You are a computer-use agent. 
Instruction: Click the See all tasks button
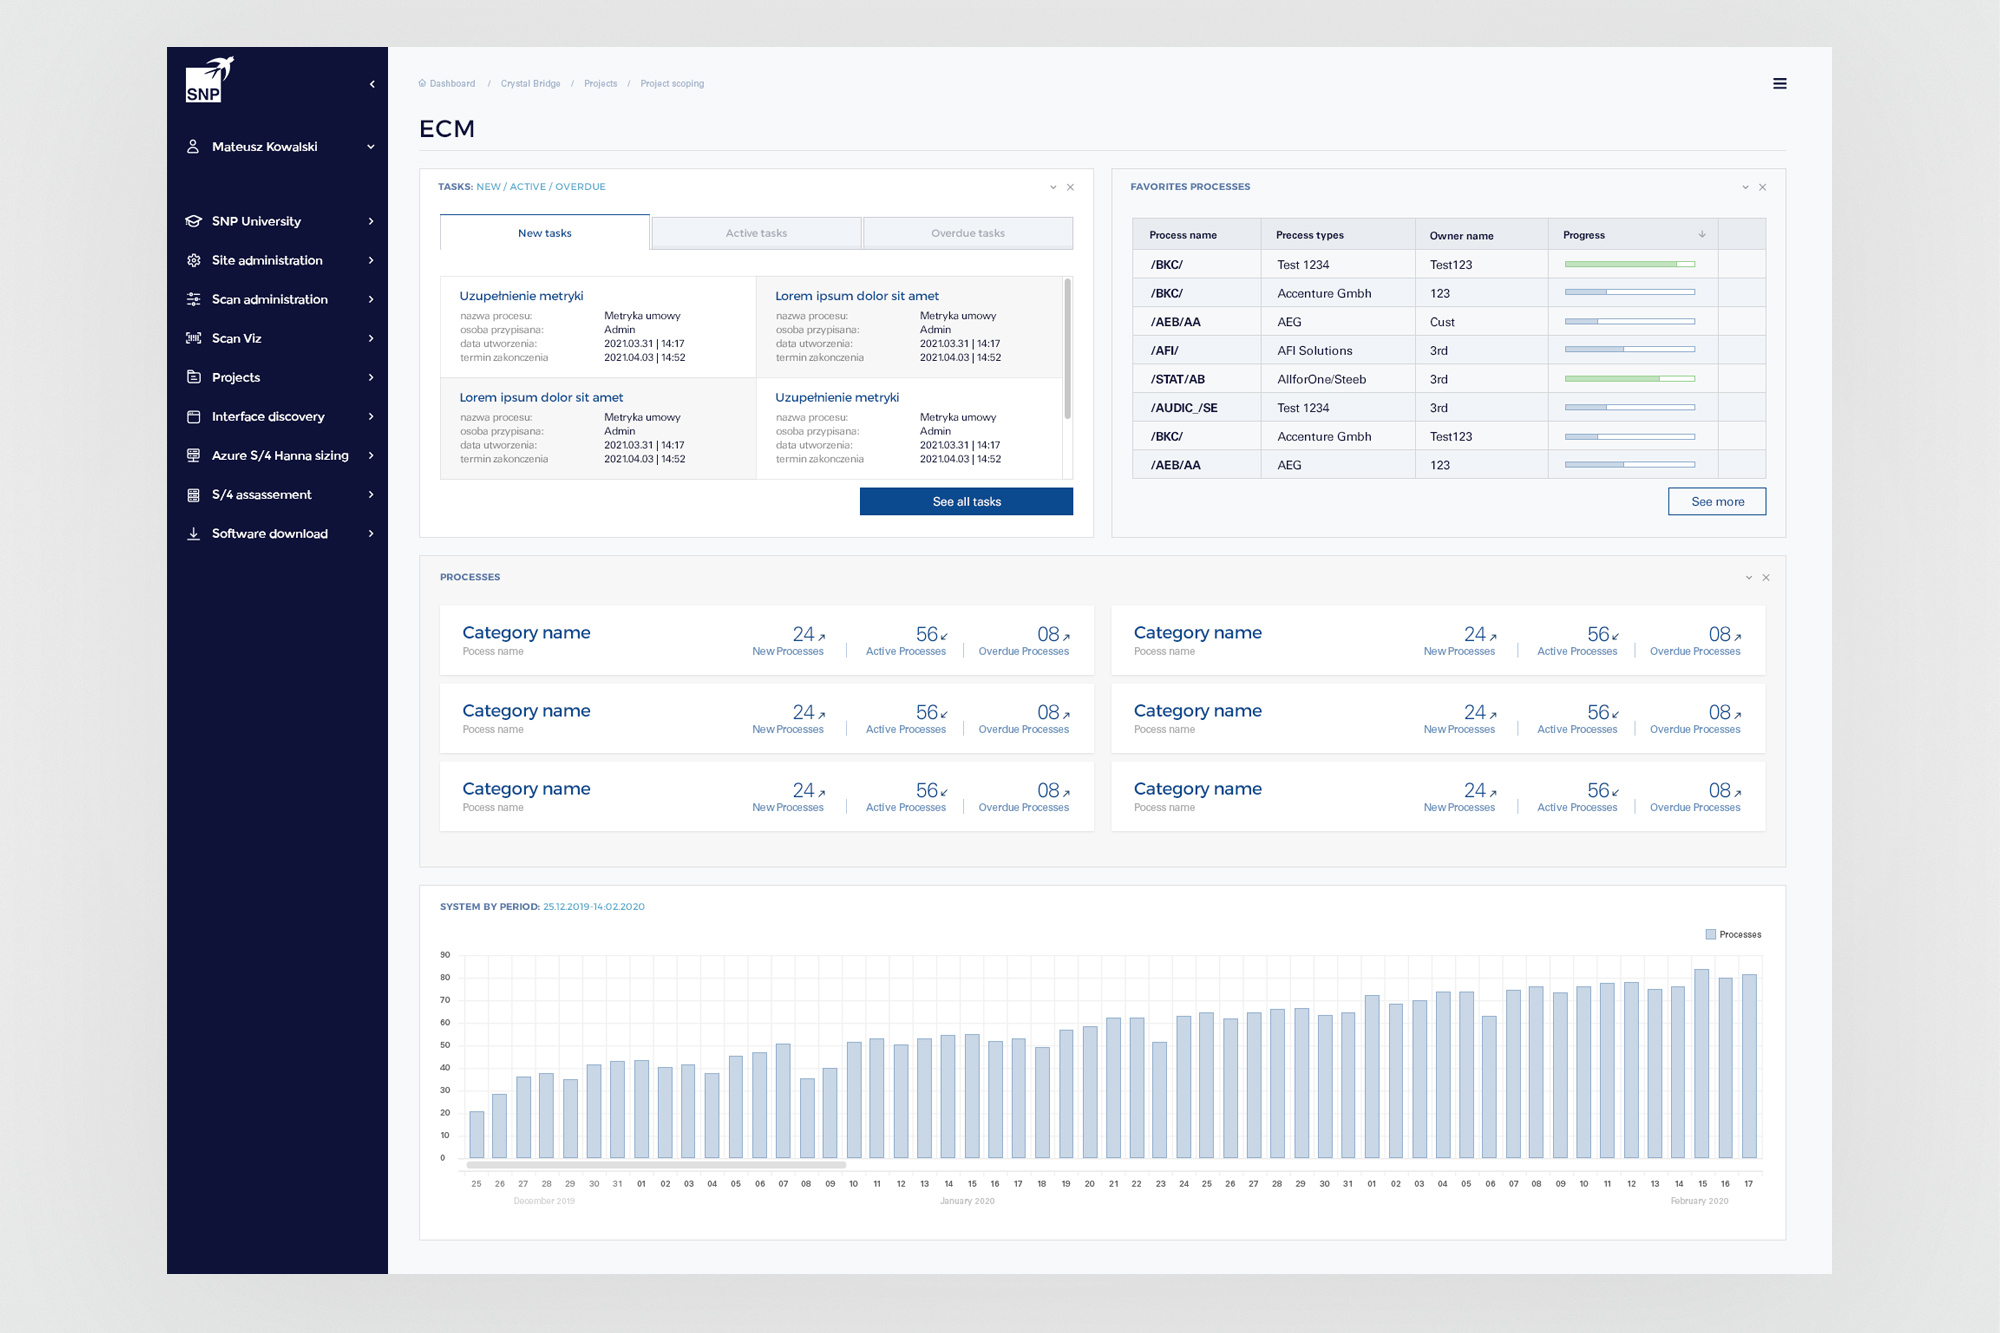[966, 502]
